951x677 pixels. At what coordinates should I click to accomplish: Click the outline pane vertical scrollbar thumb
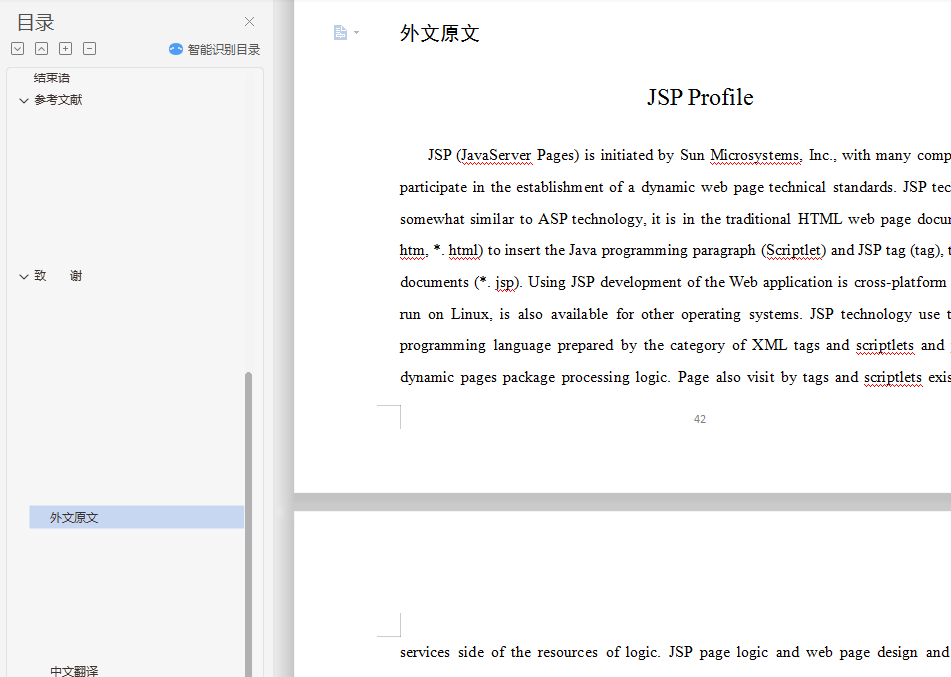coord(248,524)
